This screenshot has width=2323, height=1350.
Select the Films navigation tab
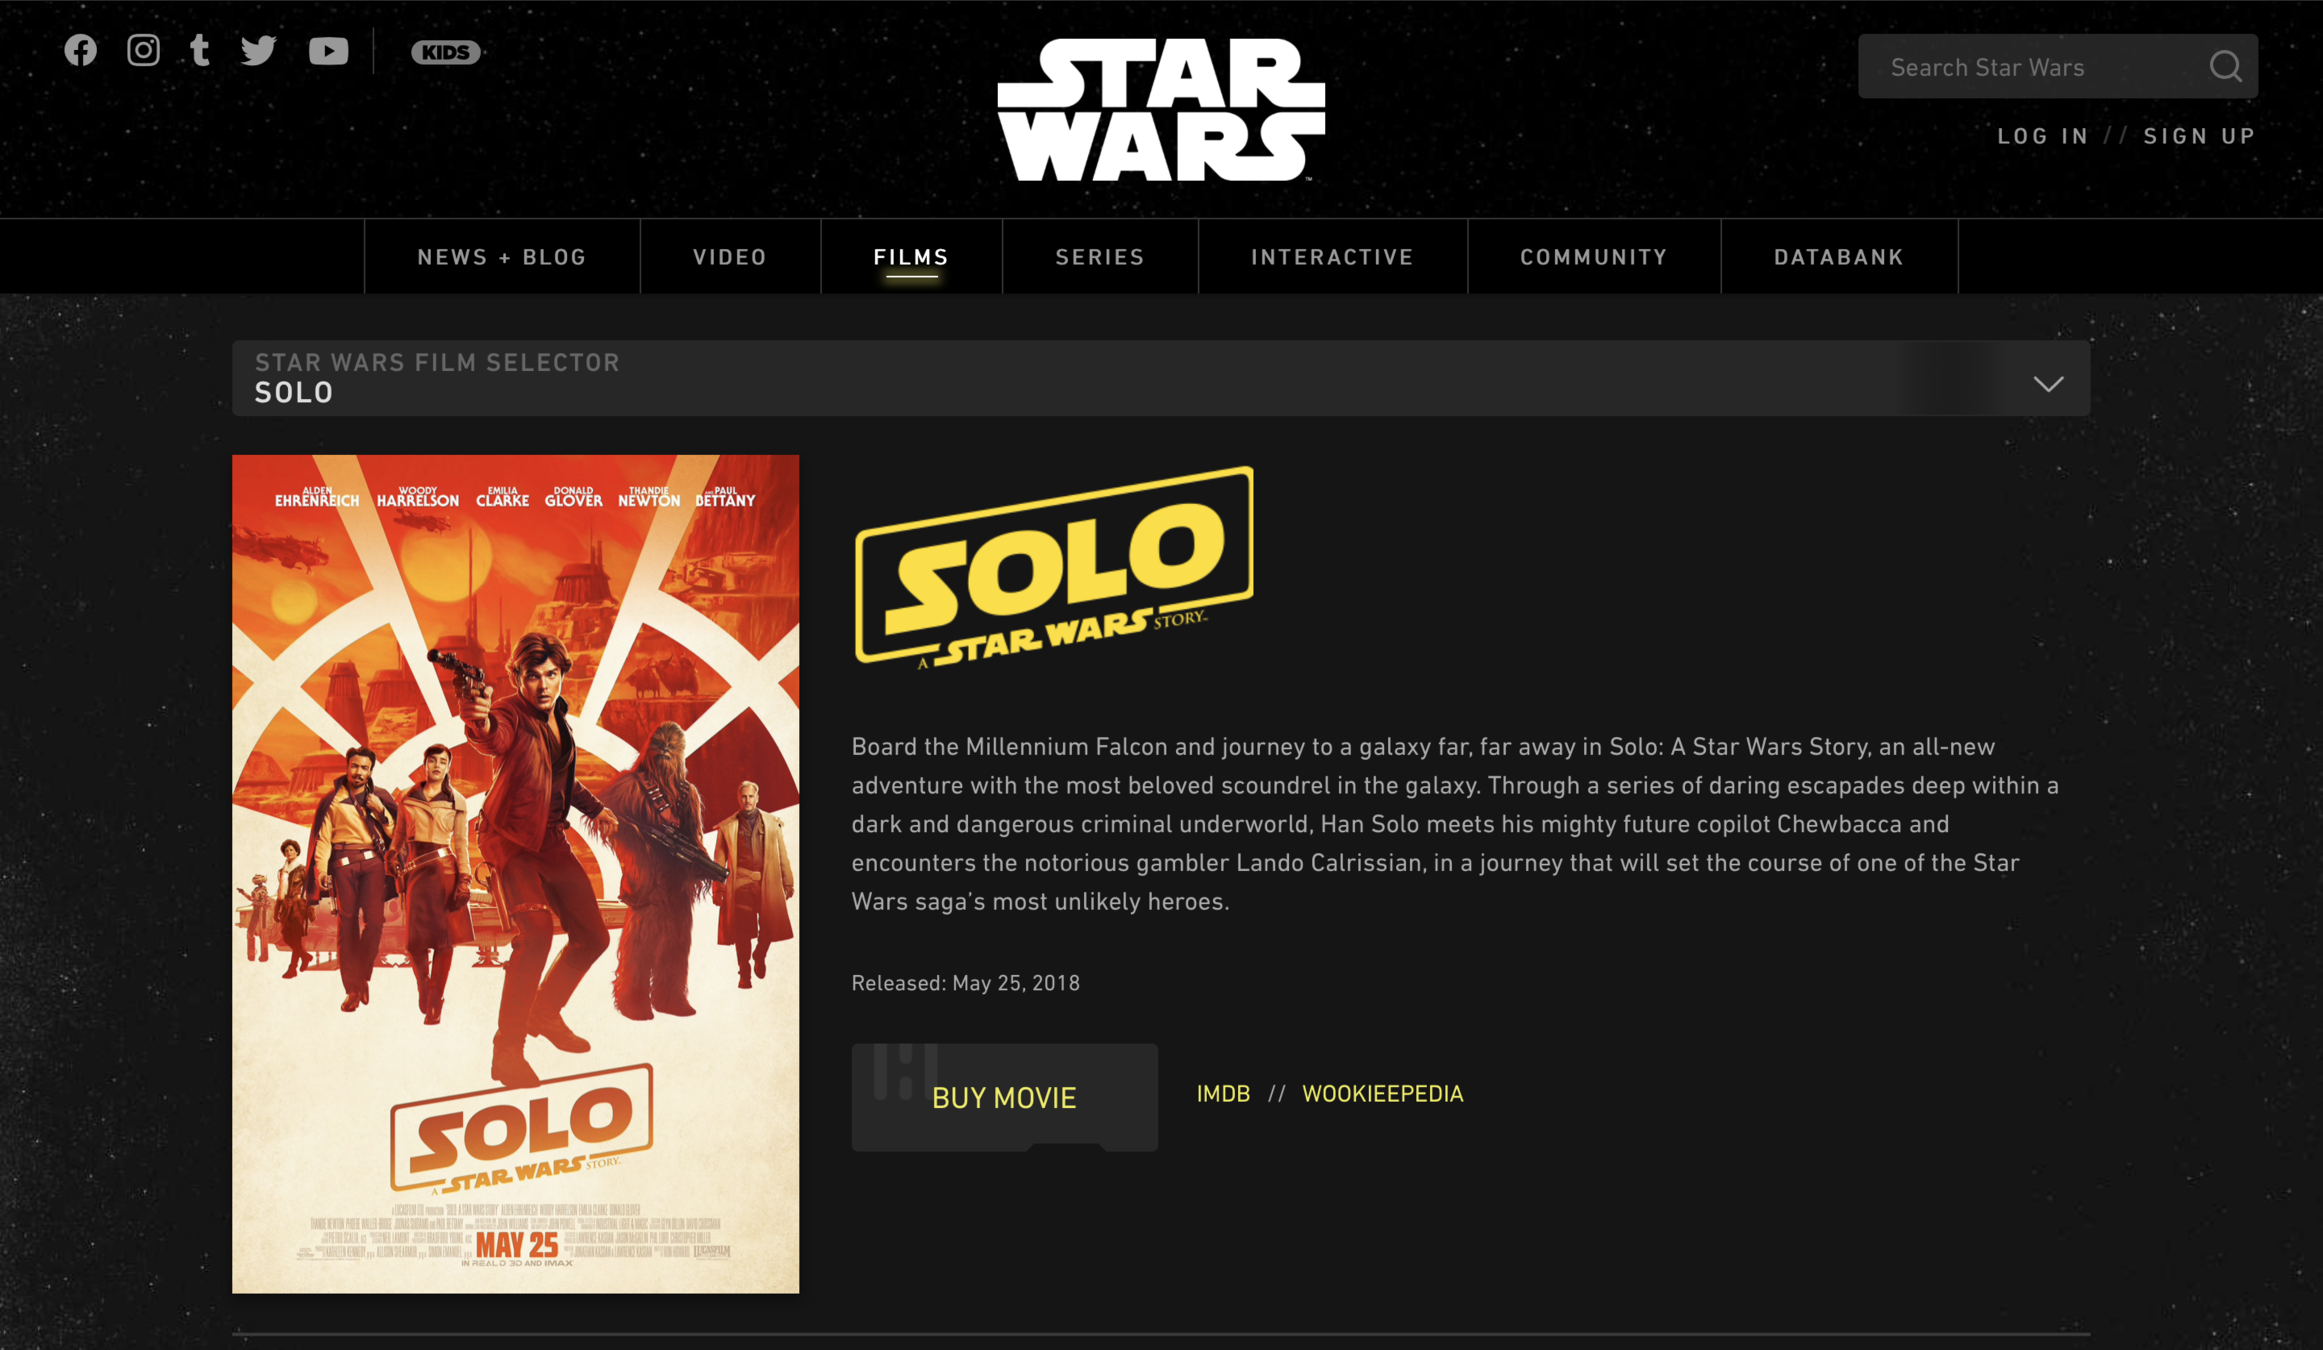click(911, 257)
